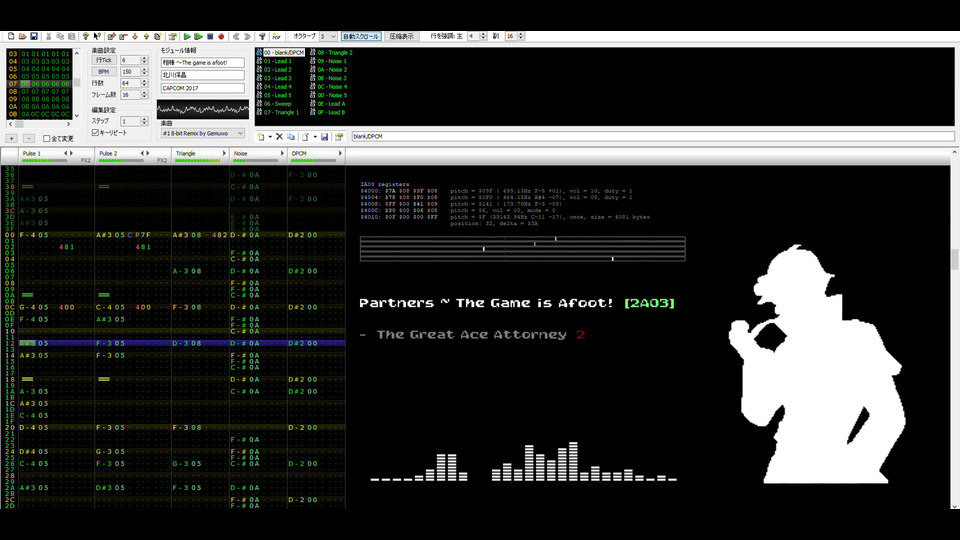Click the Cut scissors icon

click(x=48, y=37)
